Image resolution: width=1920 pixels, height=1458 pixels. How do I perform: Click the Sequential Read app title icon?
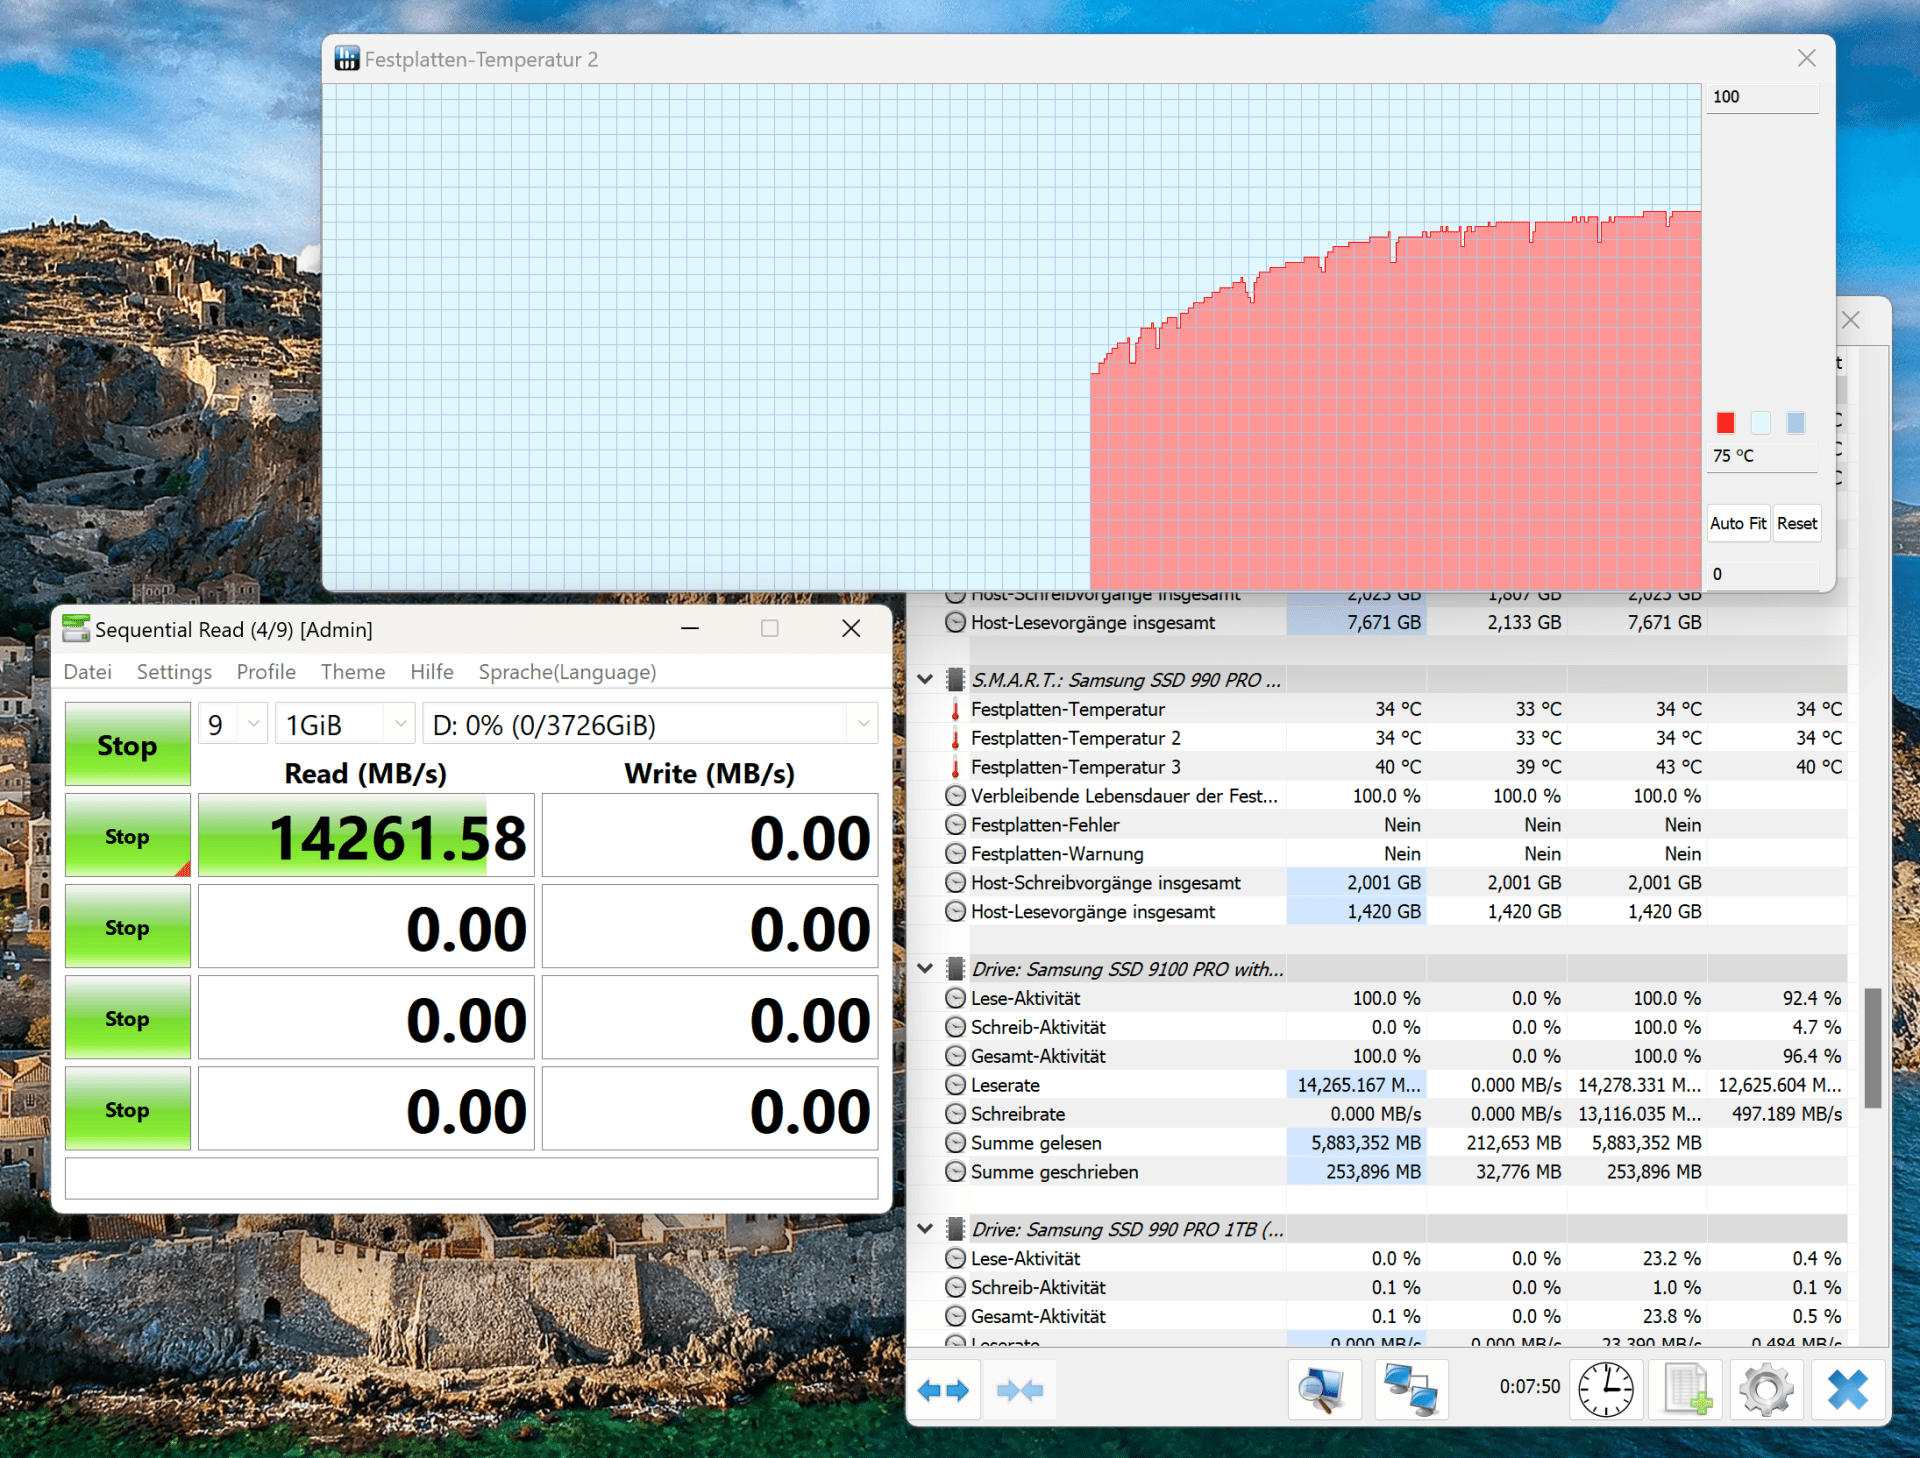[75, 628]
